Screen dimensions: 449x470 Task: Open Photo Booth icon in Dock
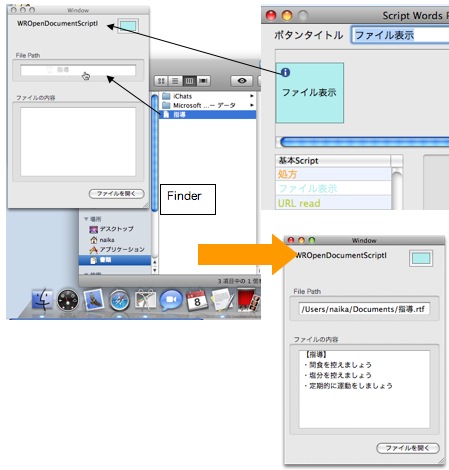247,300
